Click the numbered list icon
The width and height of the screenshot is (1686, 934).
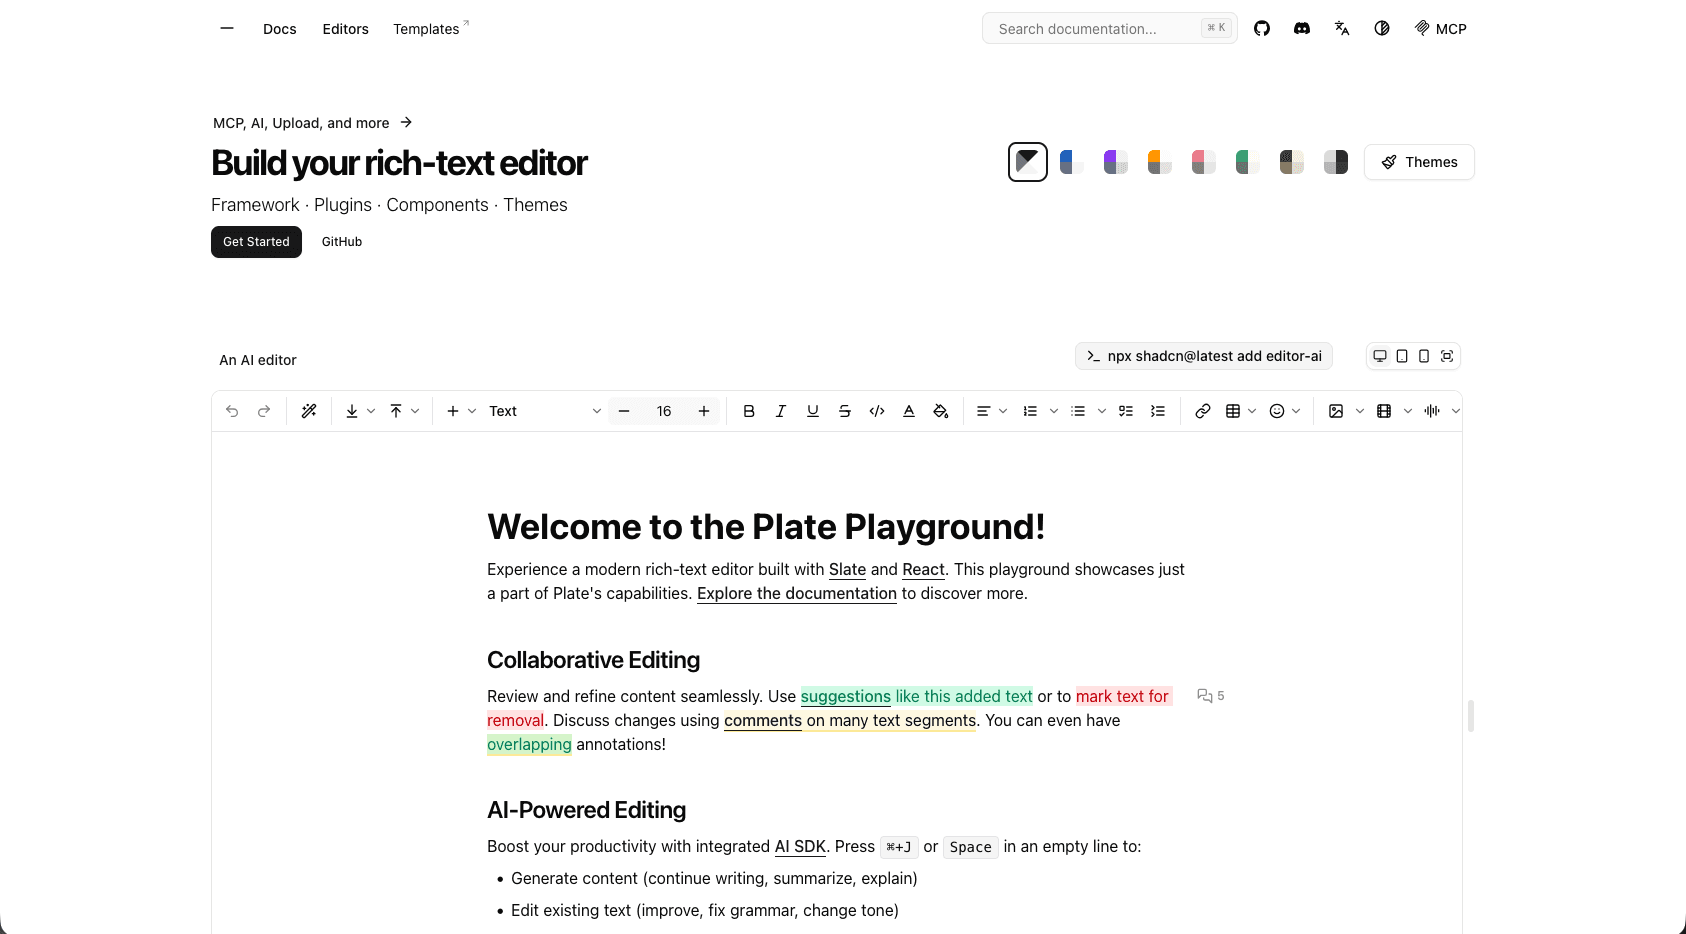[x=1030, y=411]
